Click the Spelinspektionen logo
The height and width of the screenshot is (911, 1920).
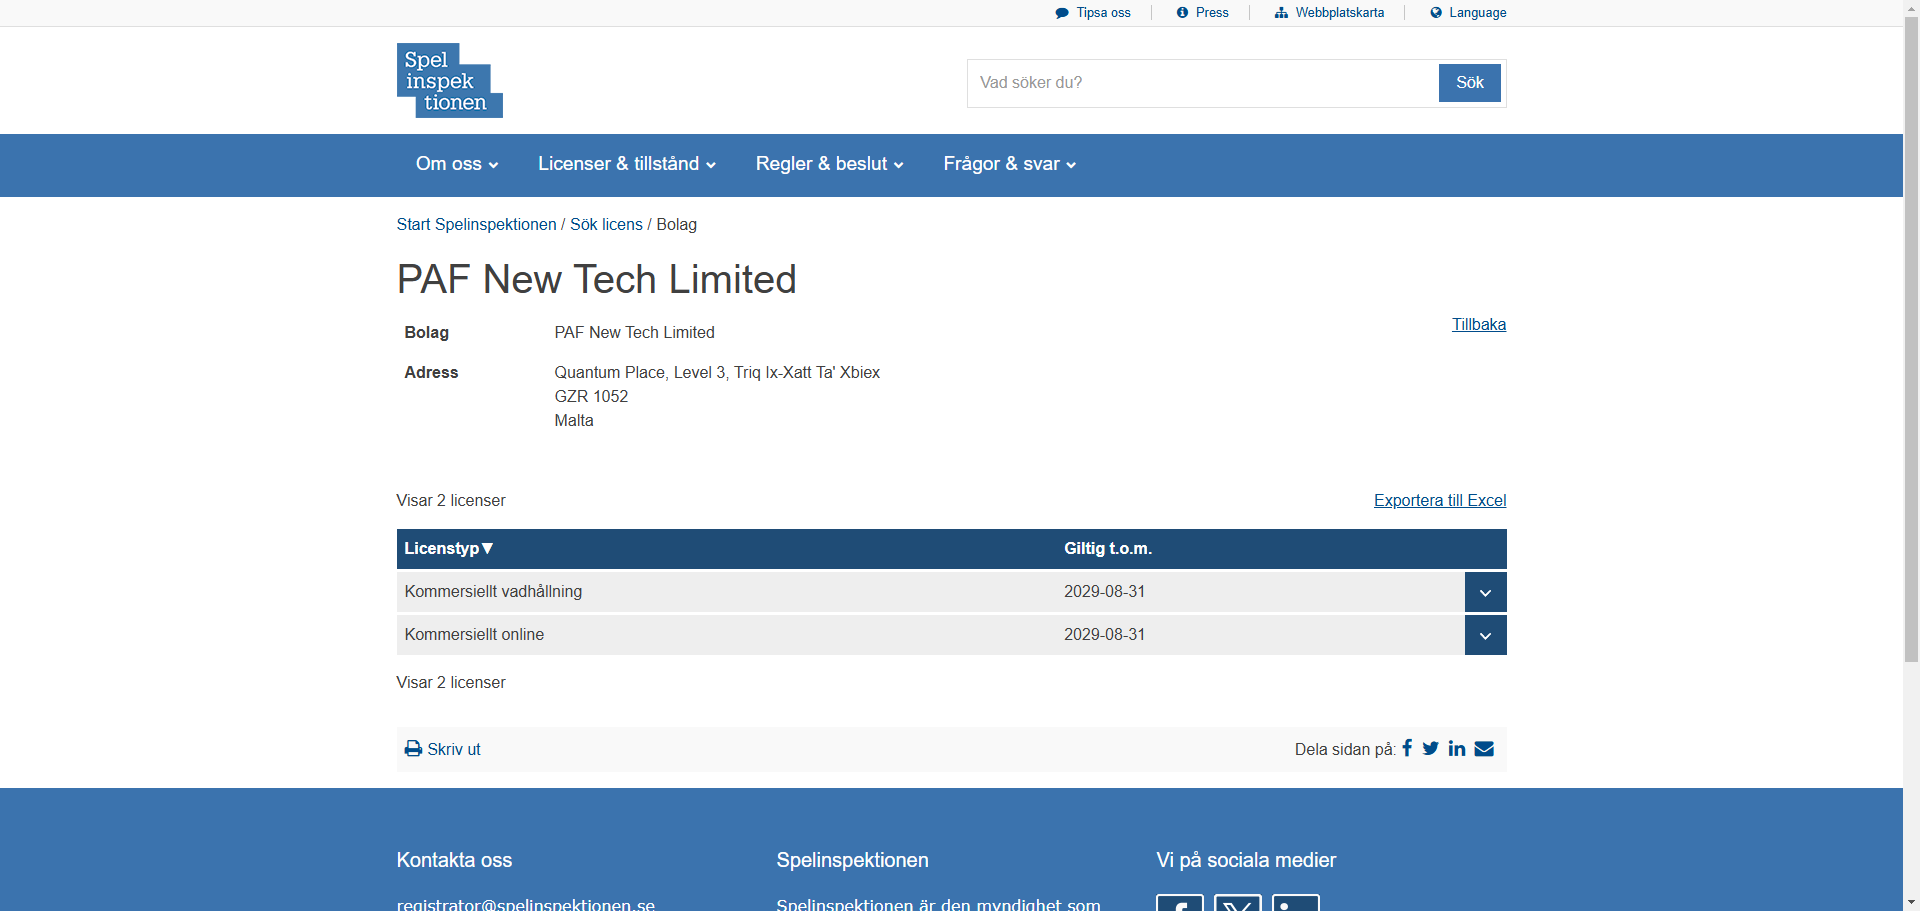tap(449, 80)
